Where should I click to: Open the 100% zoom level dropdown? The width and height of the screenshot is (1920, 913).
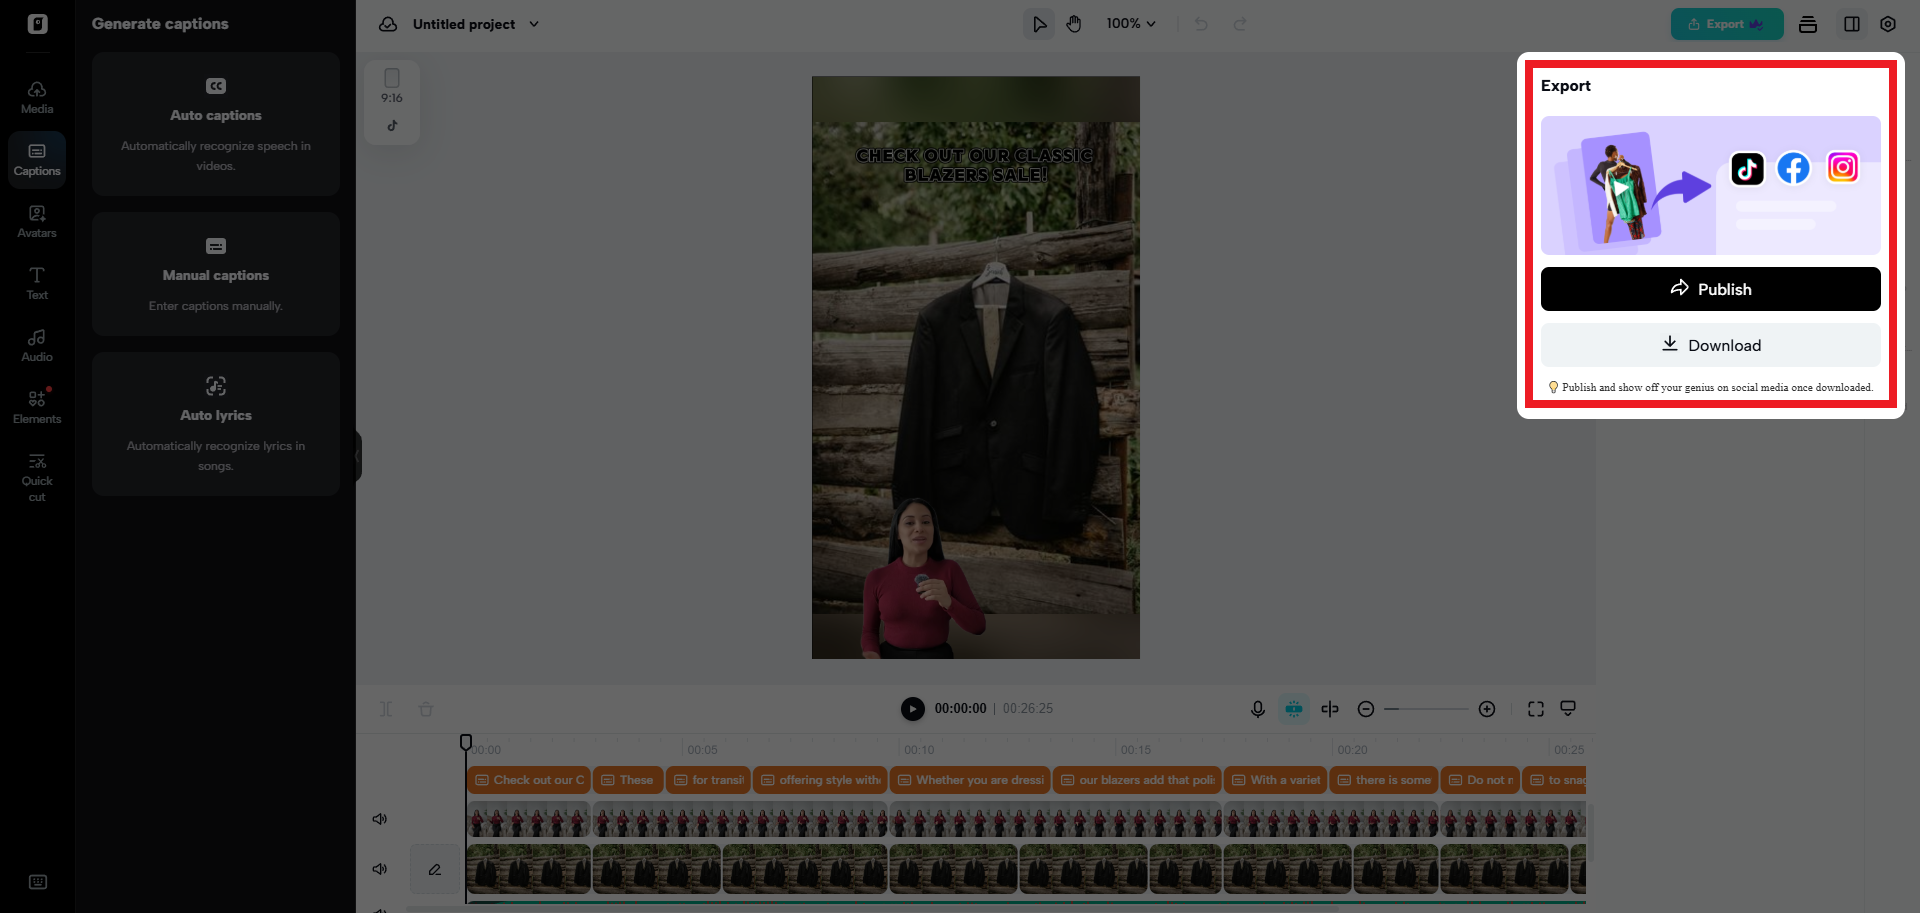coord(1131,23)
